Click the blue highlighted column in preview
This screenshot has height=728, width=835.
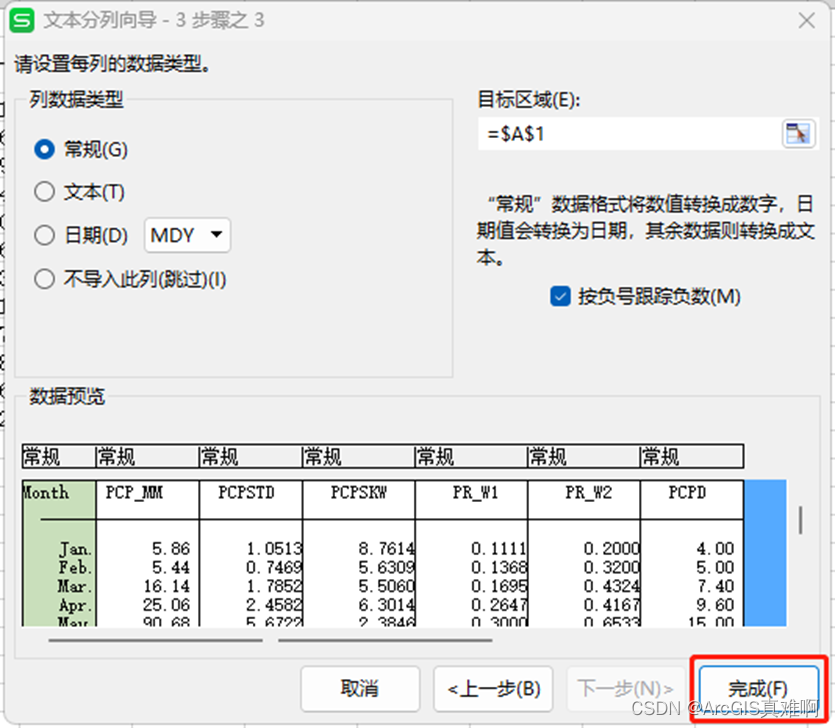(765, 553)
